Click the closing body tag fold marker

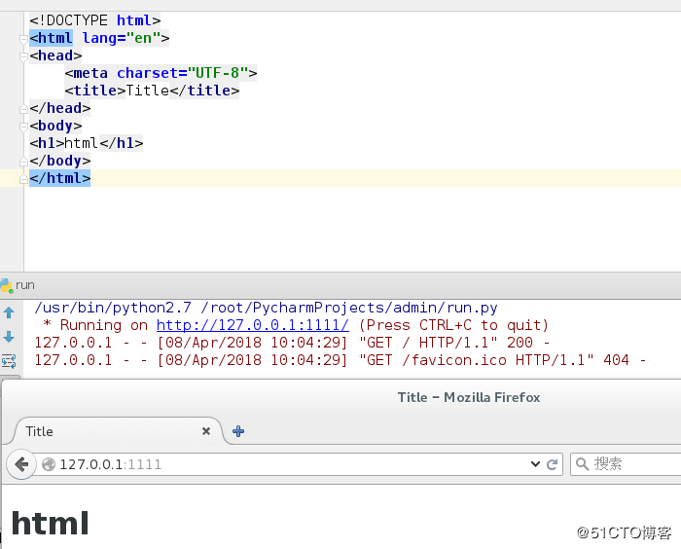[23, 162]
